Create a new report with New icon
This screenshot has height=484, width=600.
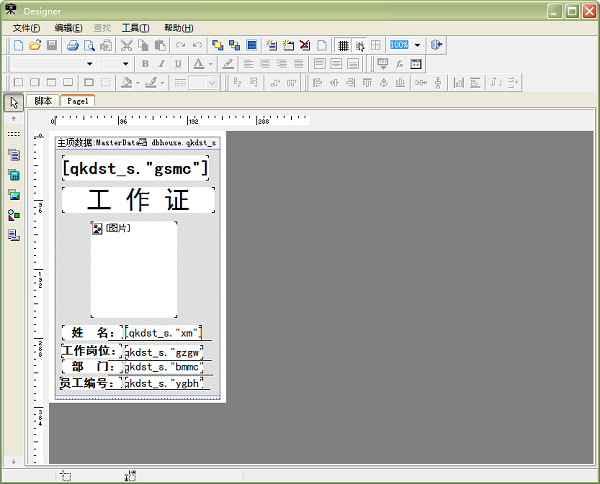click(18, 45)
